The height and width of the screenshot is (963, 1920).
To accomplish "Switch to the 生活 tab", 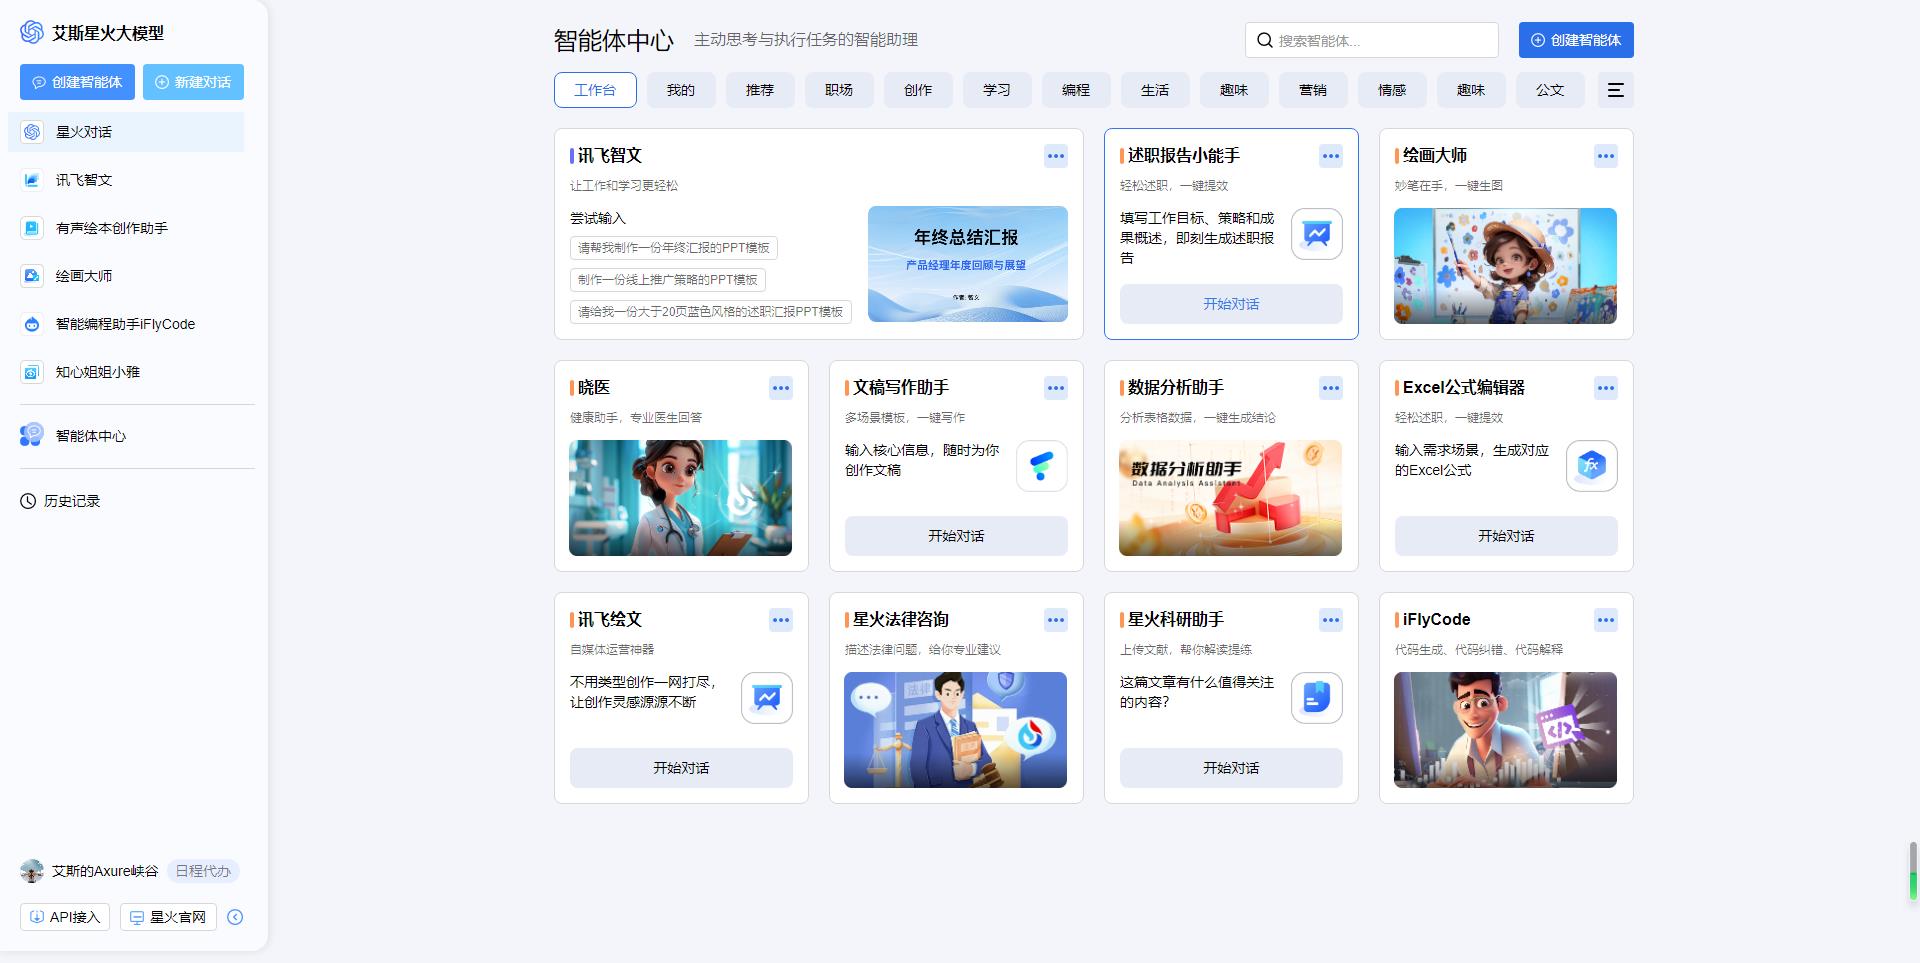I will coord(1155,90).
